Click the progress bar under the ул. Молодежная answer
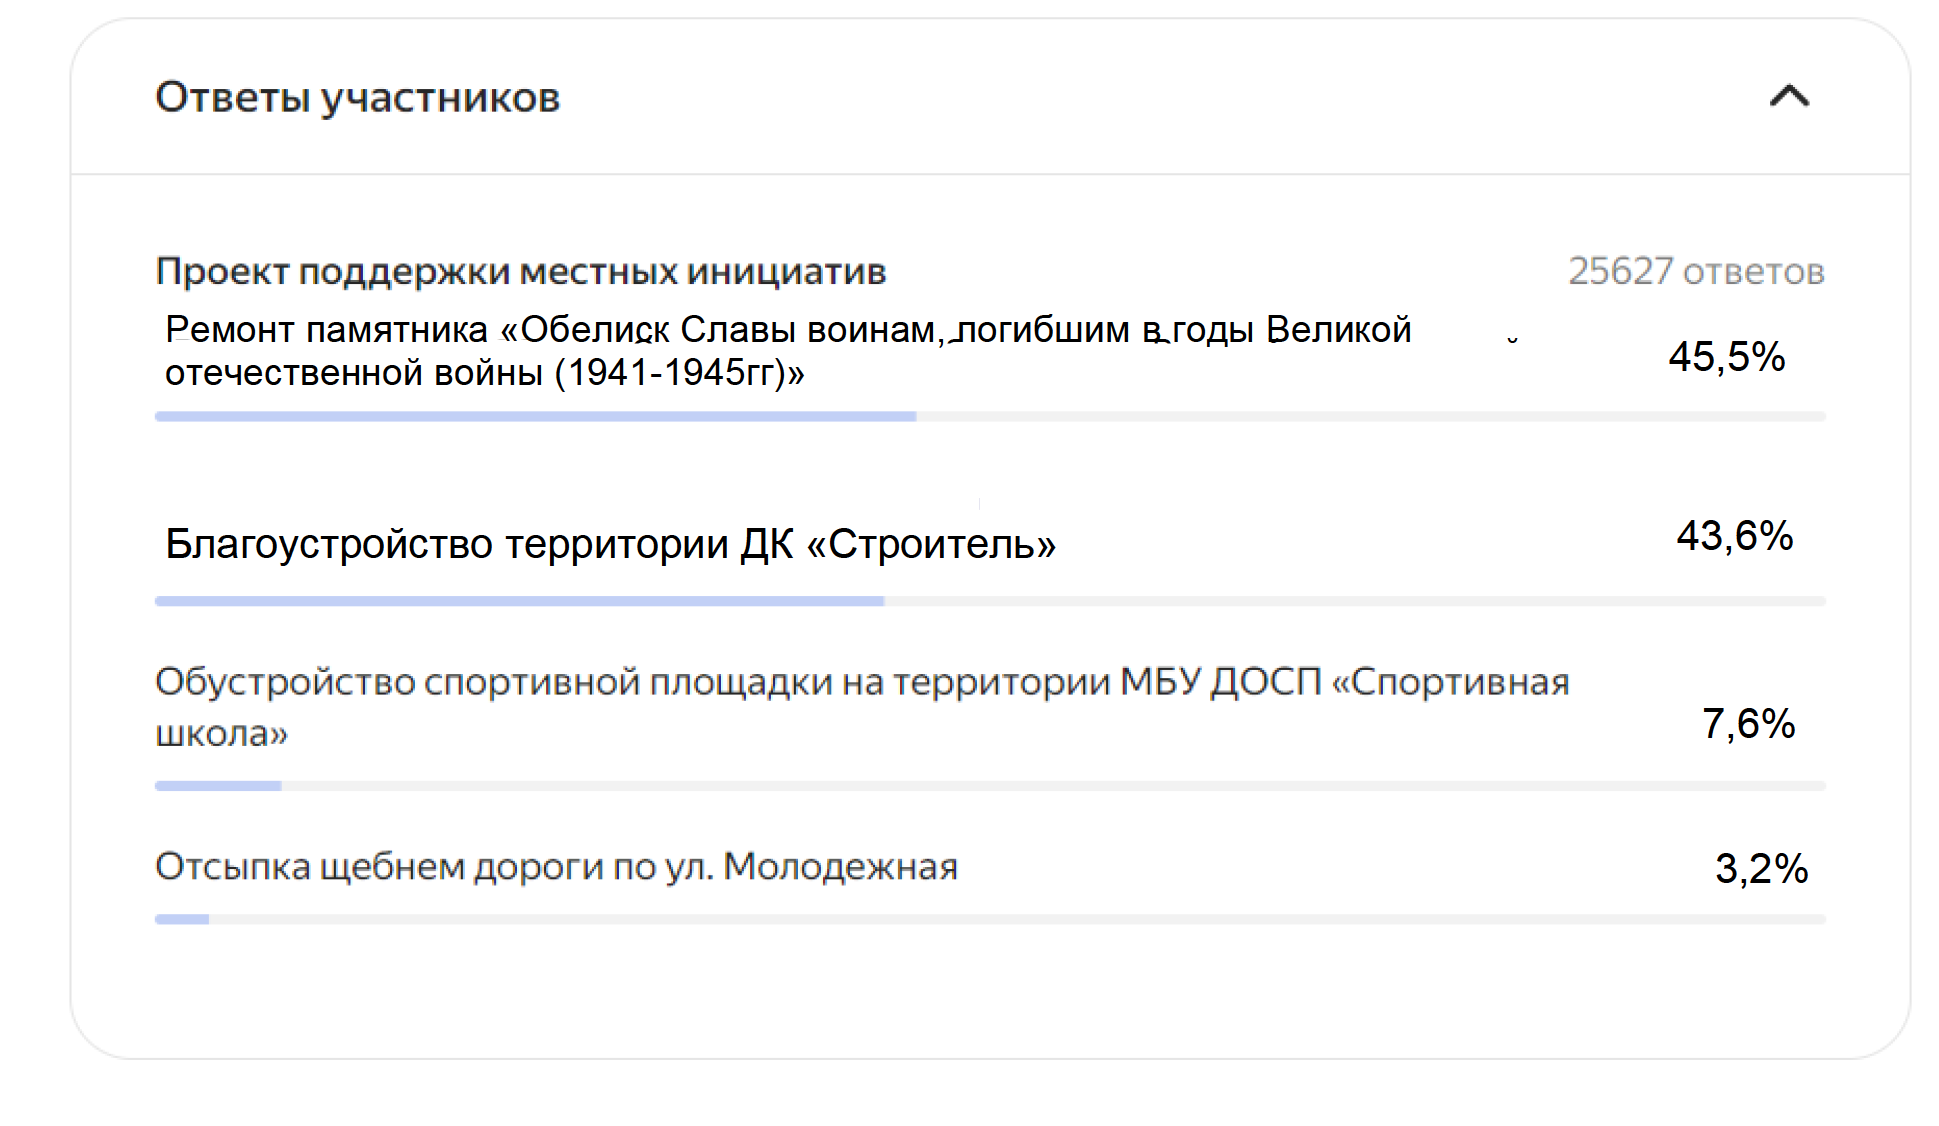 click(990, 919)
